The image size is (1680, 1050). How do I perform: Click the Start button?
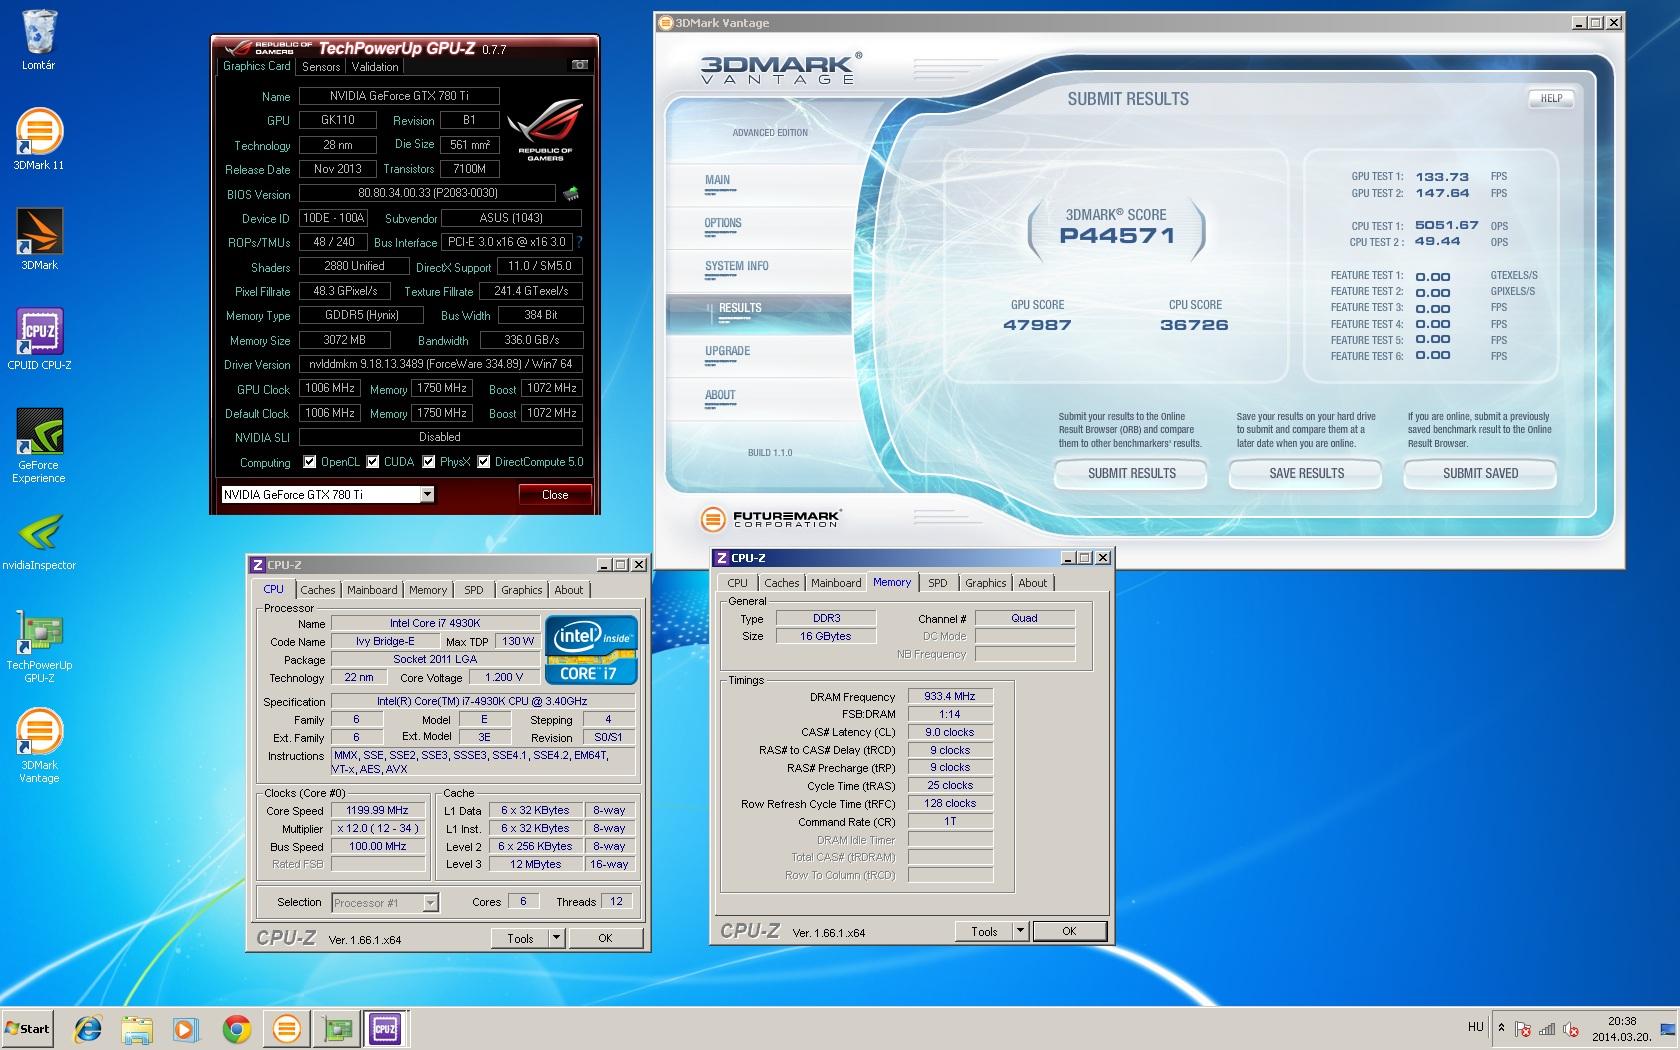pyautogui.click(x=28, y=1028)
